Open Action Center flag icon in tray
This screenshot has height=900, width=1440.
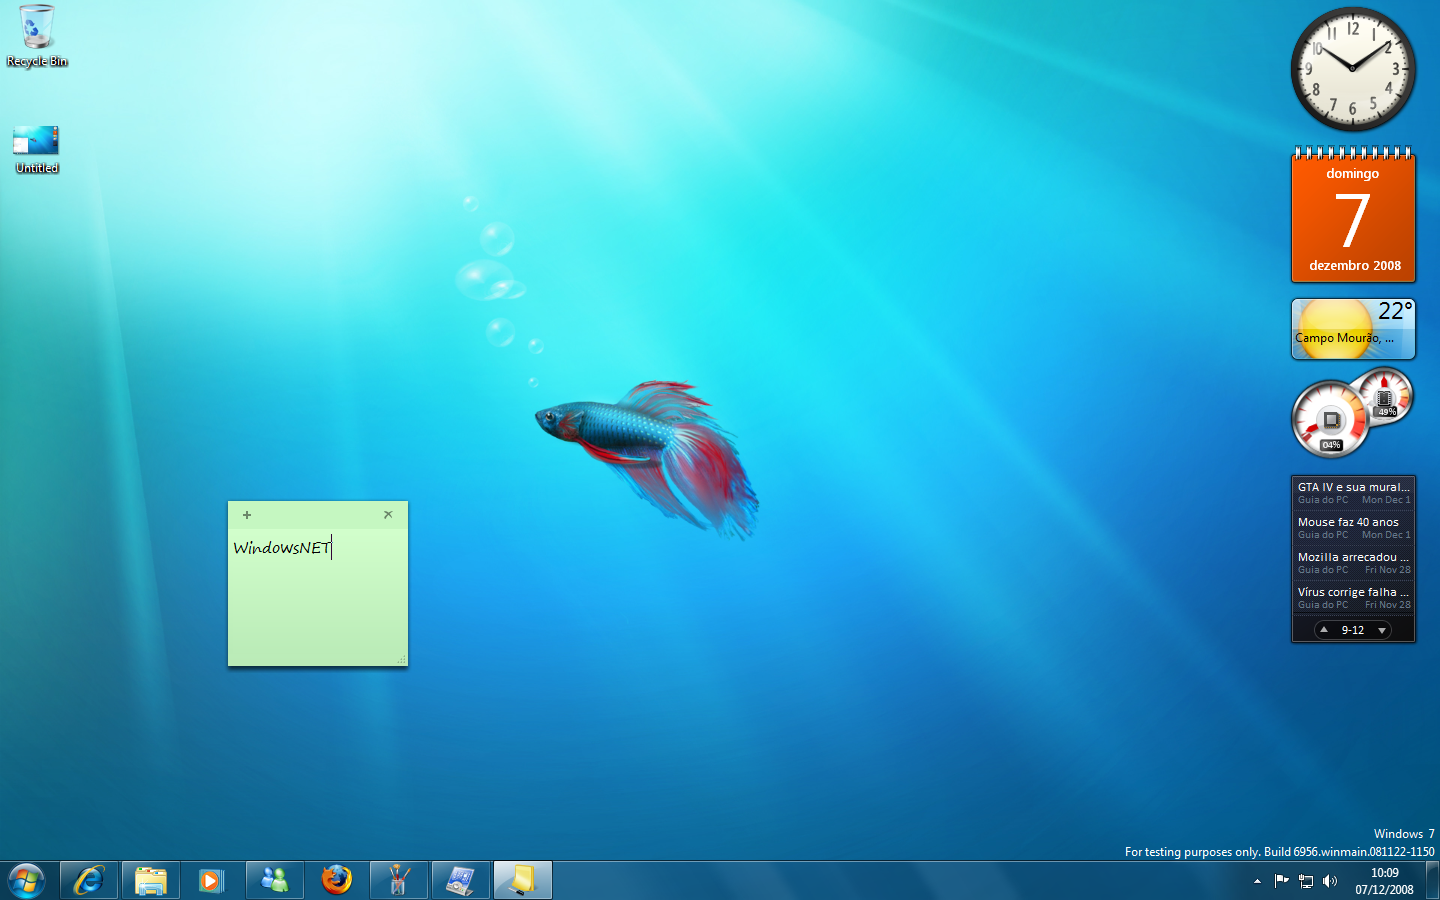[1281, 881]
